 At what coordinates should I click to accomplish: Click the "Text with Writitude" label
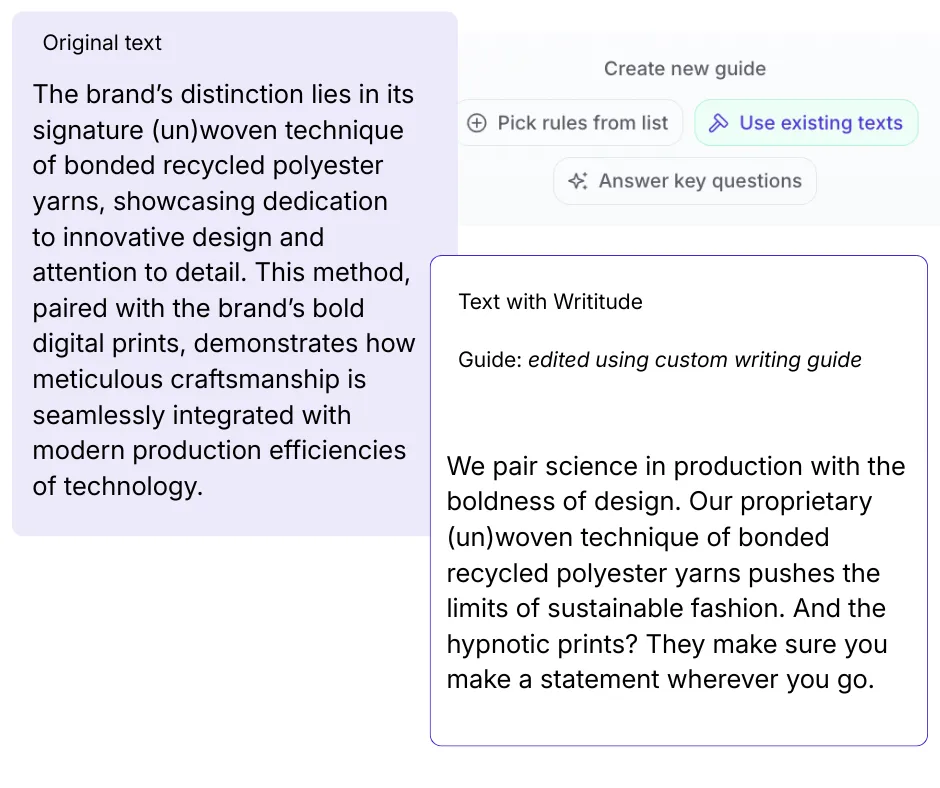(x=550, y=301)
